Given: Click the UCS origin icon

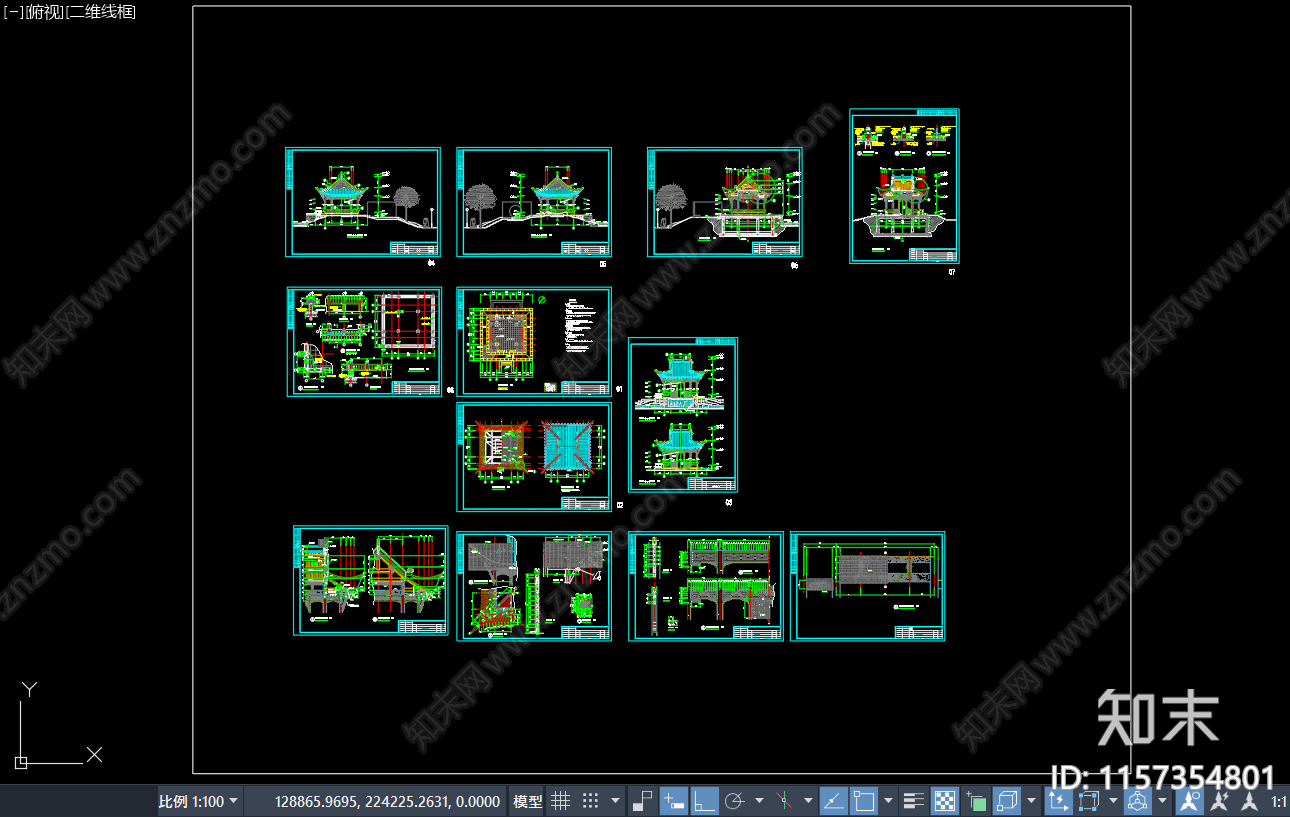Looking at the screenshot, I should pyautogui.click(x=20, y=763).
